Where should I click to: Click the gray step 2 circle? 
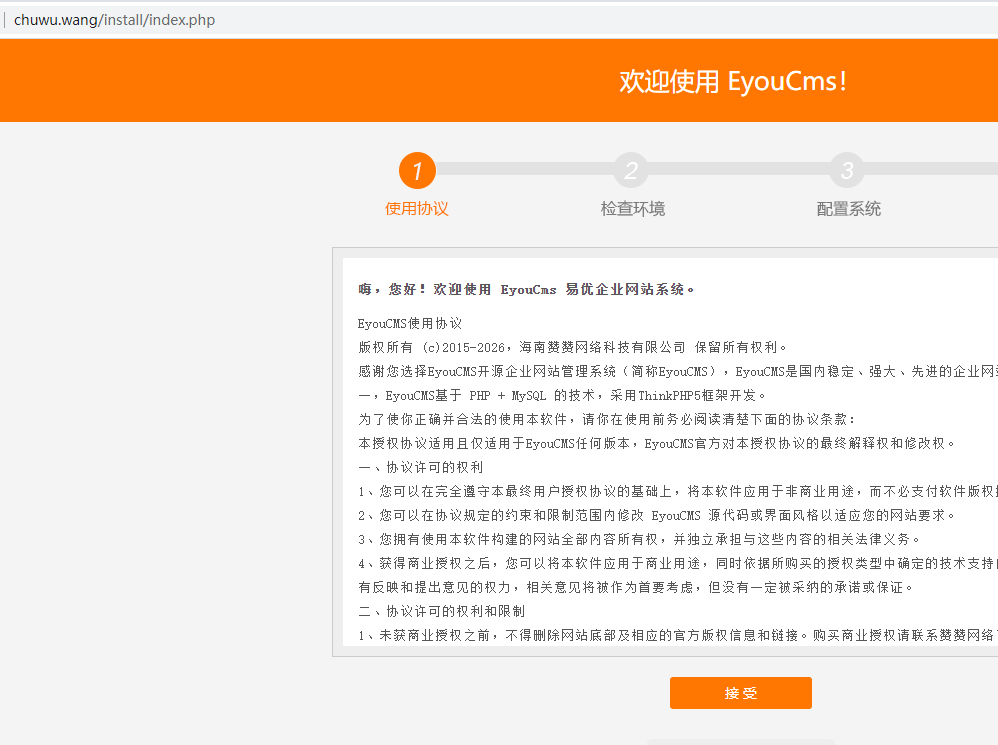coord(631,170)
